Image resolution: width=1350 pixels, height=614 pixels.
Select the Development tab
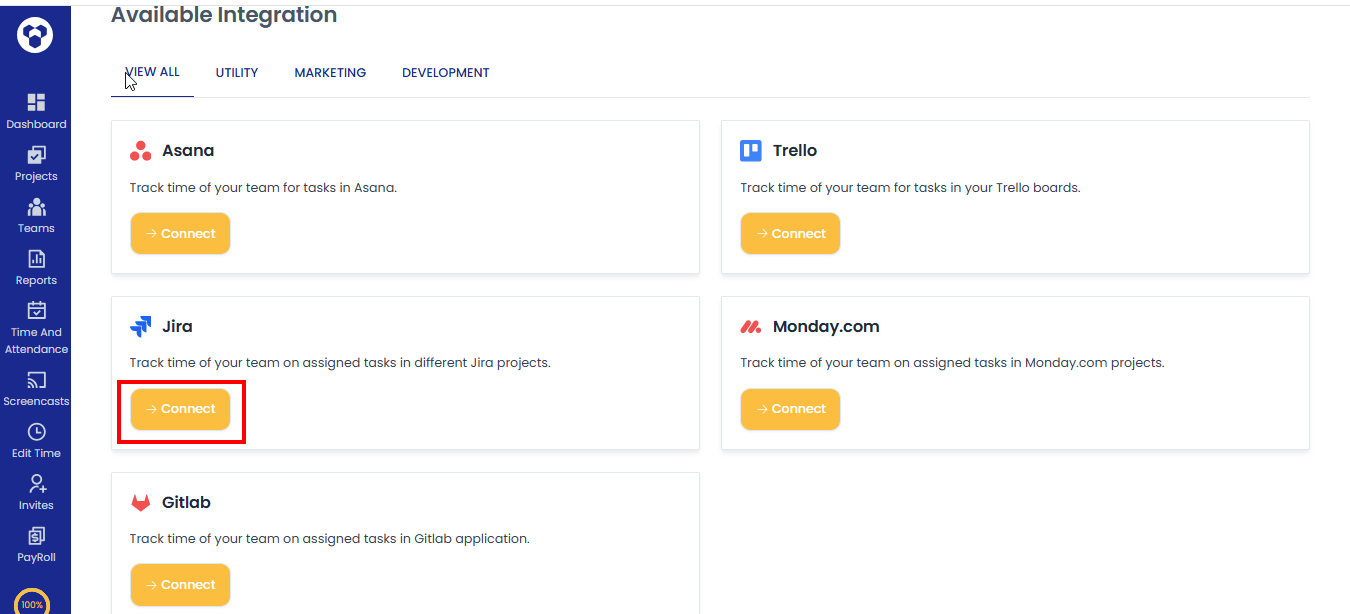[x=446, y=73]
